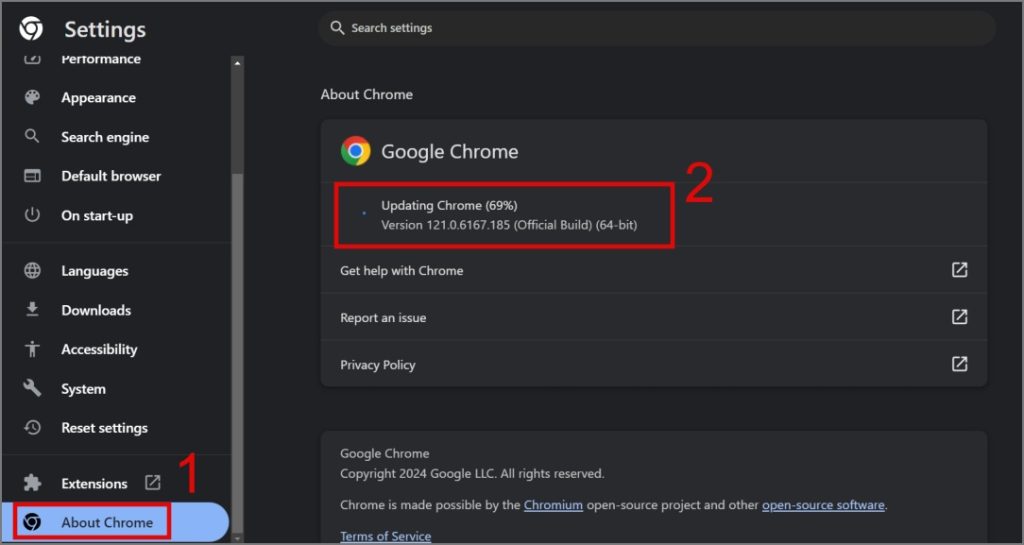Click the About Chrome page heading
The width and height of the screenshot is (1024, 545).
pyautogui.click(x=366, y=95)
